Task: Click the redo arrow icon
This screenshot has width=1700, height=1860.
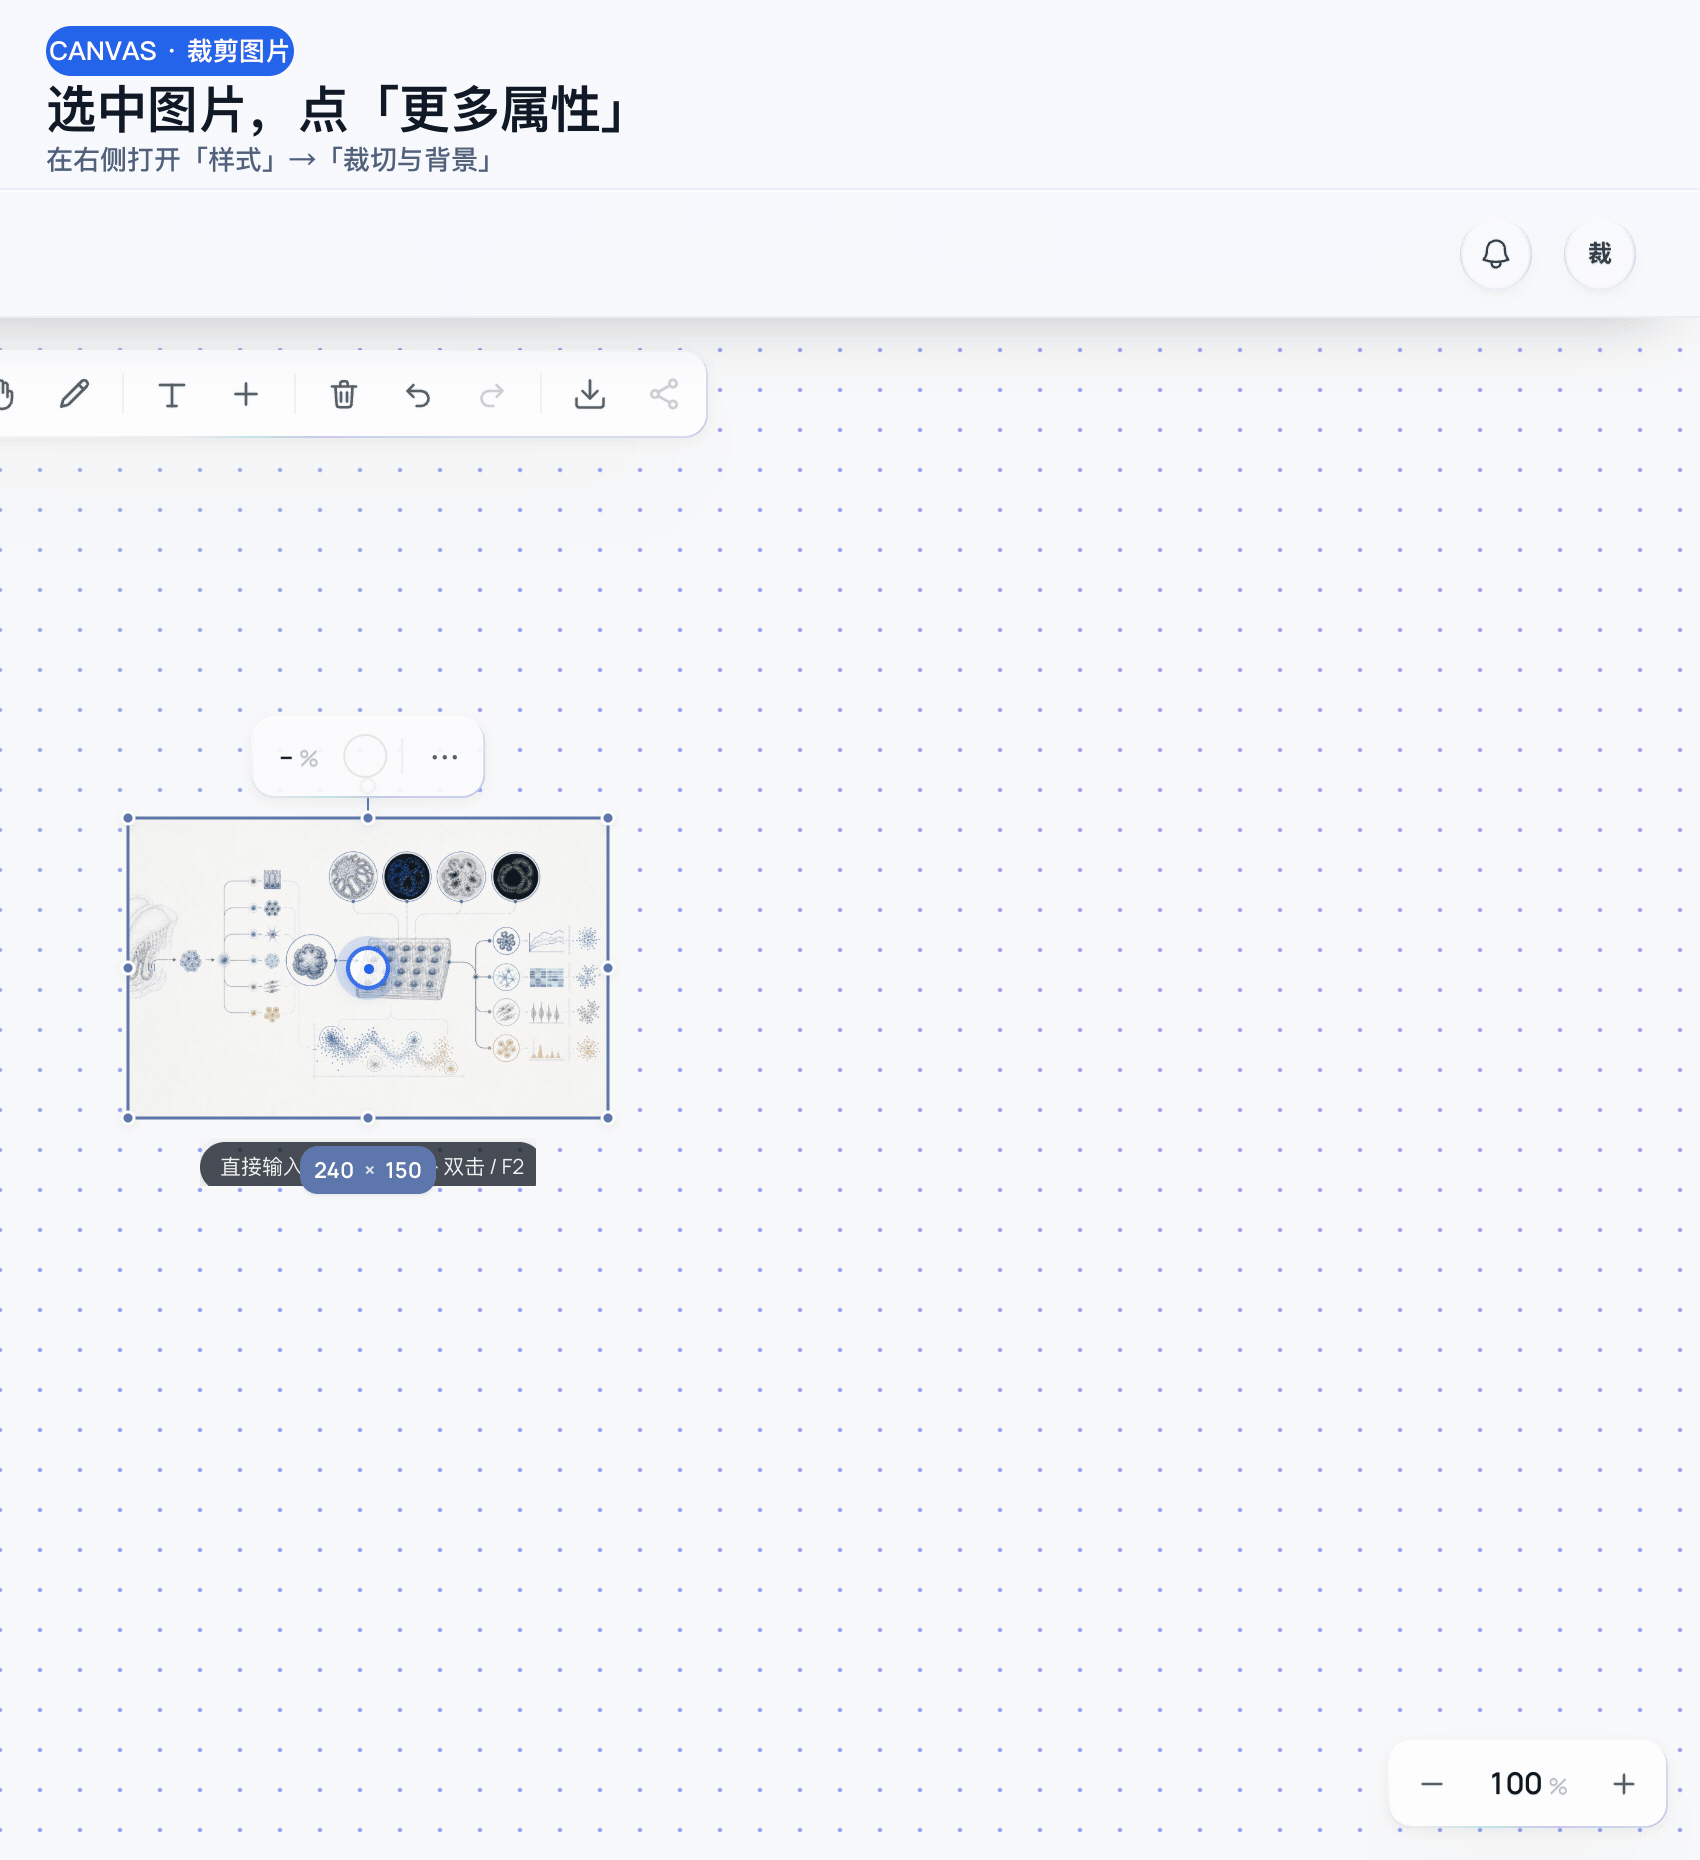Action: tap(492, 394)
